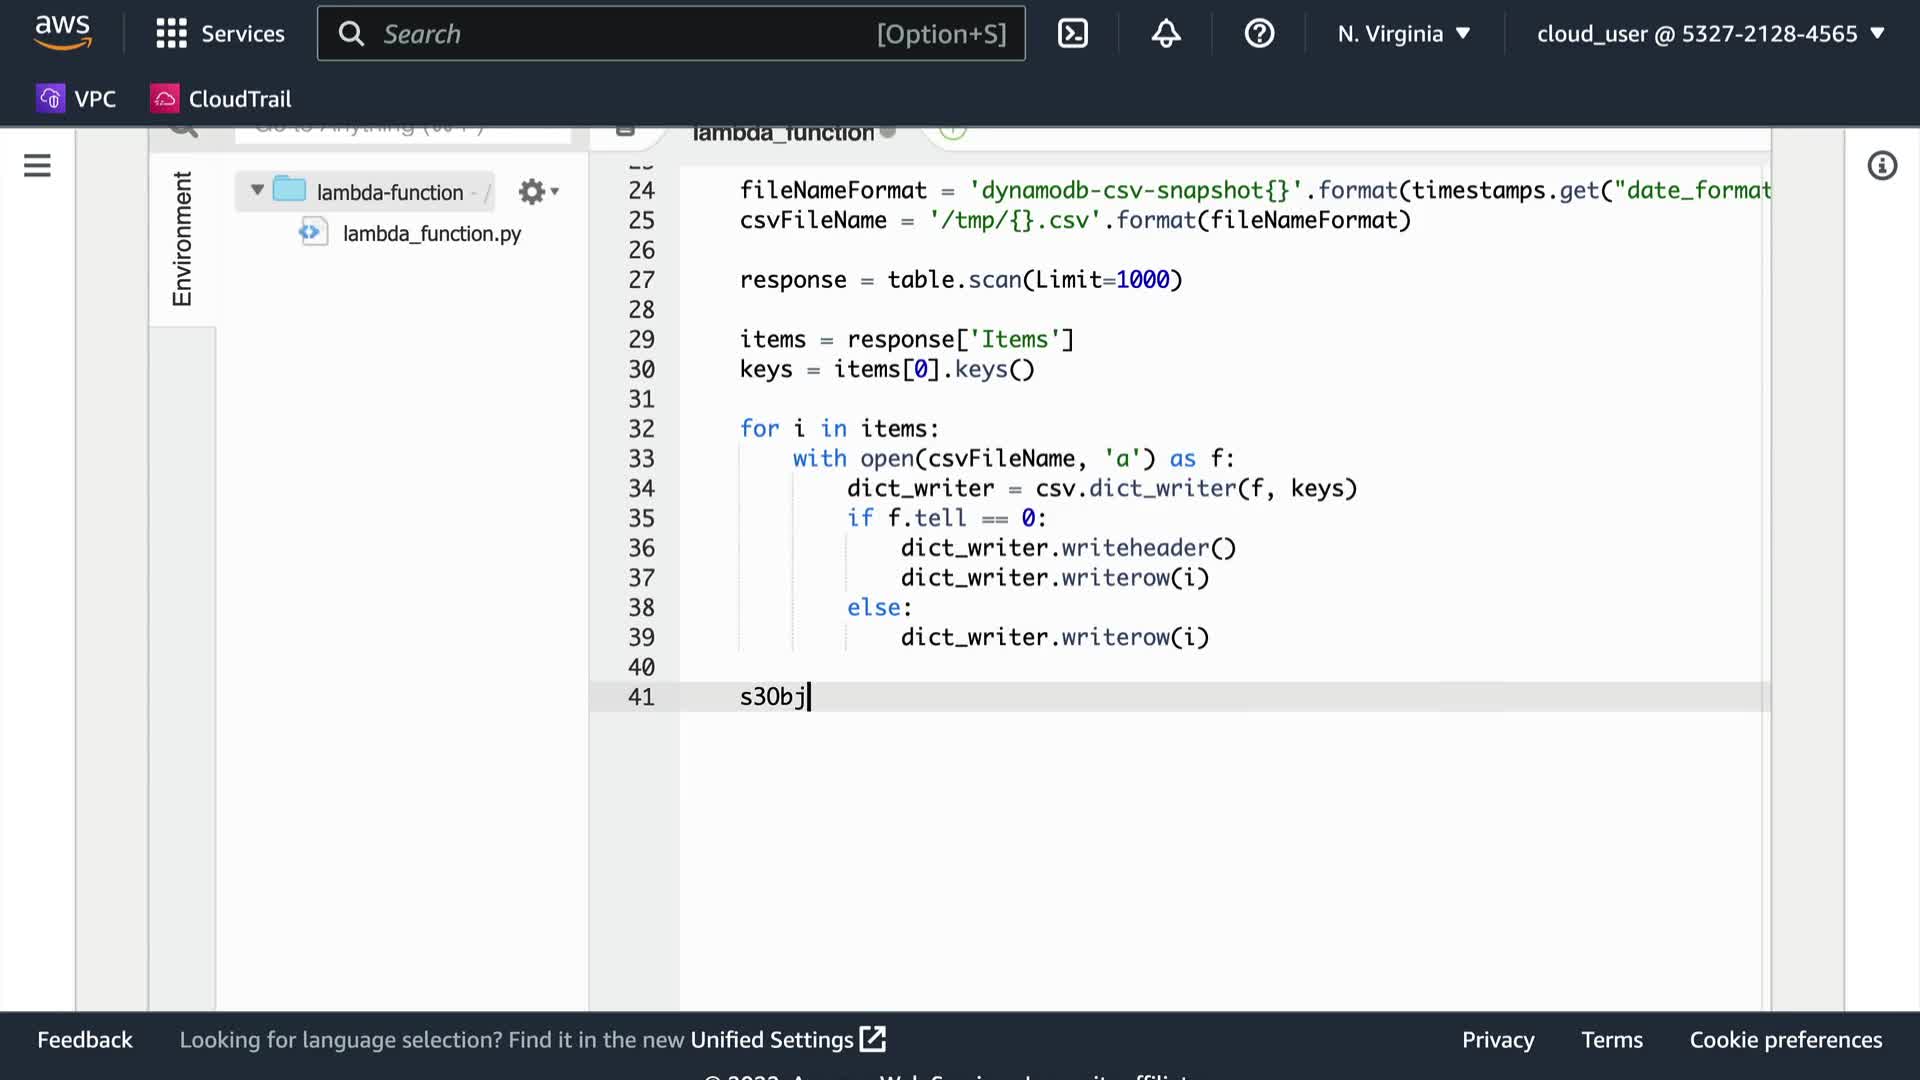Open the notifications bell

[1166, 34]
